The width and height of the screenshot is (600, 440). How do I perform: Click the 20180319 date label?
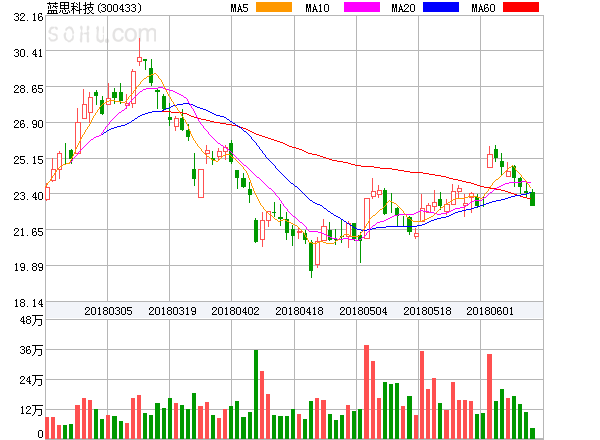172,311
